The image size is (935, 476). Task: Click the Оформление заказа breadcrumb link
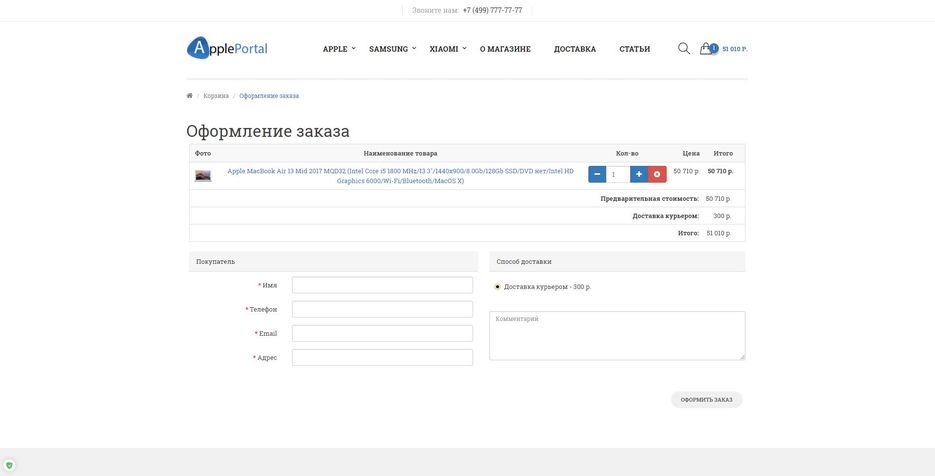pos(269,96)
